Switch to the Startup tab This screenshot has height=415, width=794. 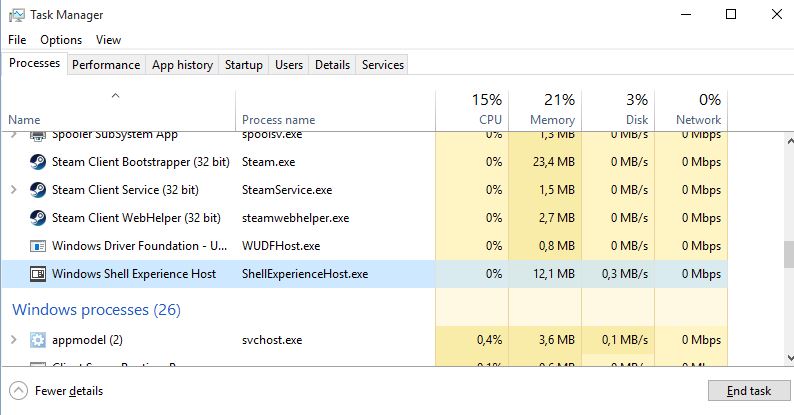[x=244, y=65]
